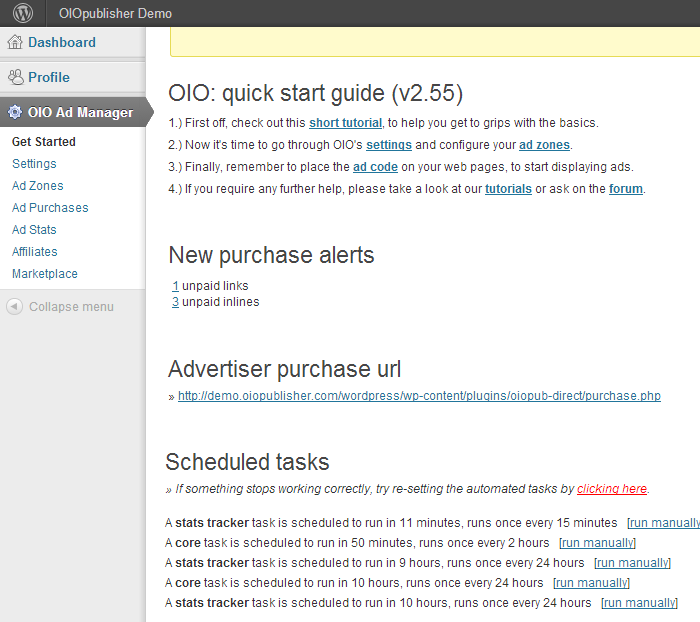Click the Collapse menu arrow icon
Screen dimensions: 700x622
tap(14, 306)
